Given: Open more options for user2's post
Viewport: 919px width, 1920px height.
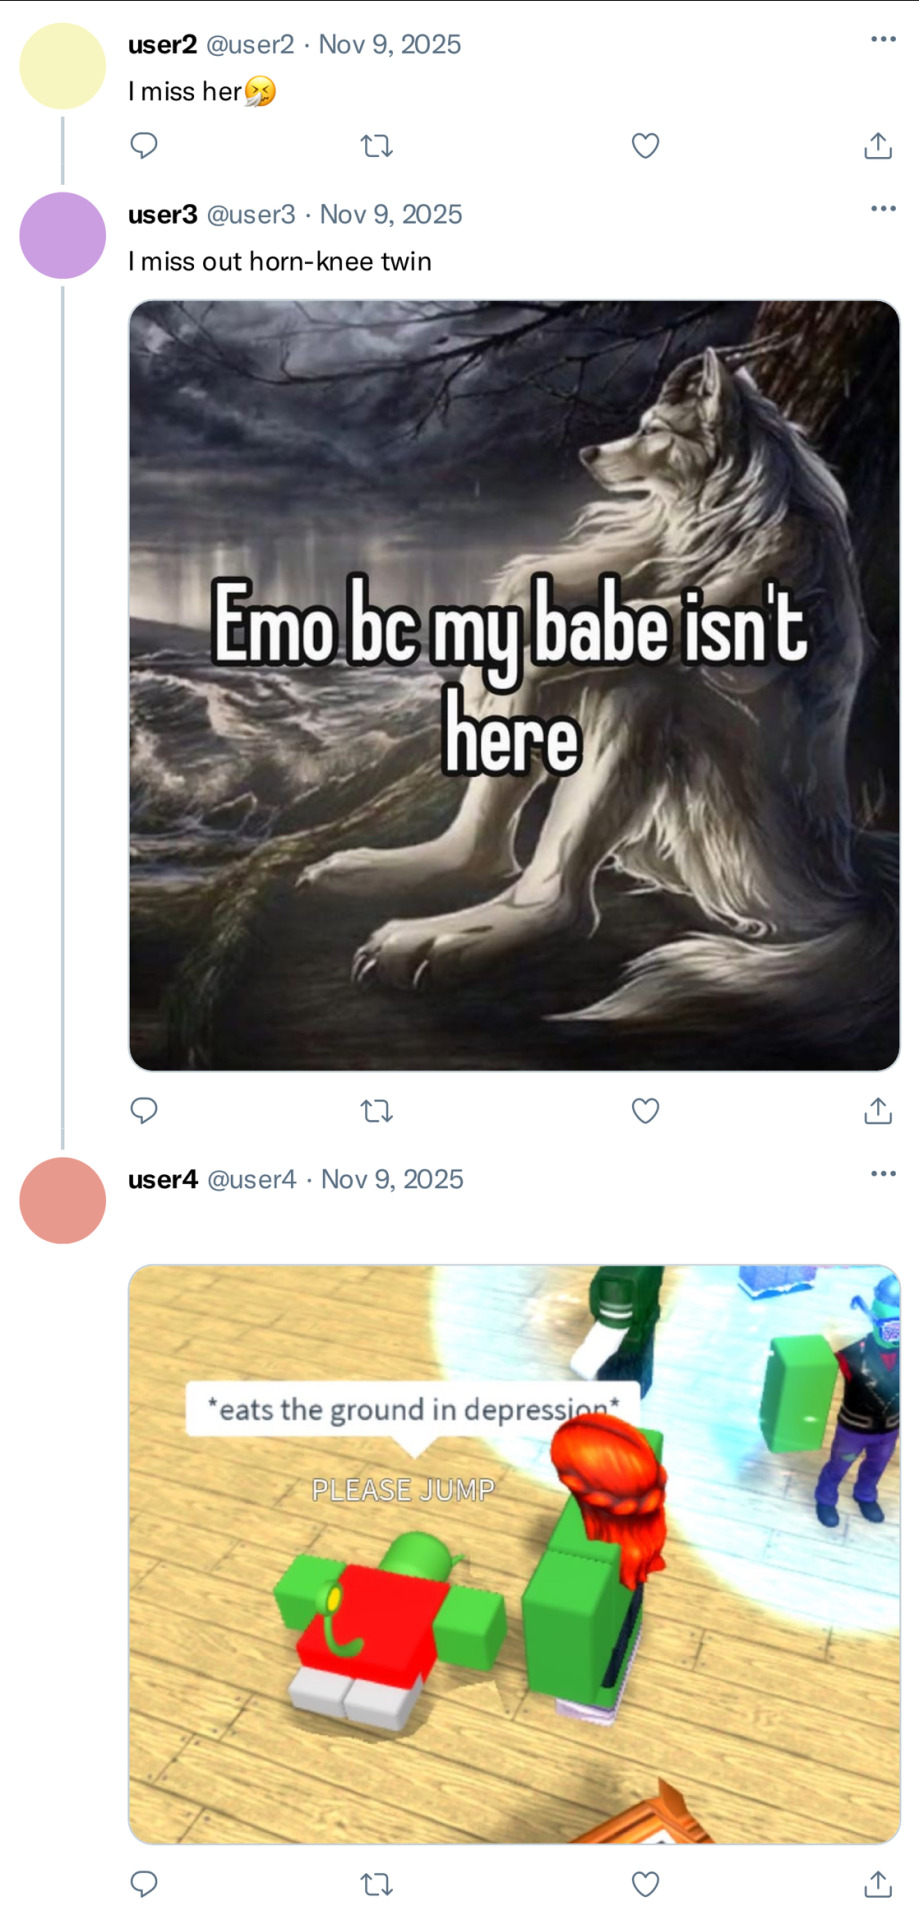Looking at the screenshot, I should tap(882, 39).
